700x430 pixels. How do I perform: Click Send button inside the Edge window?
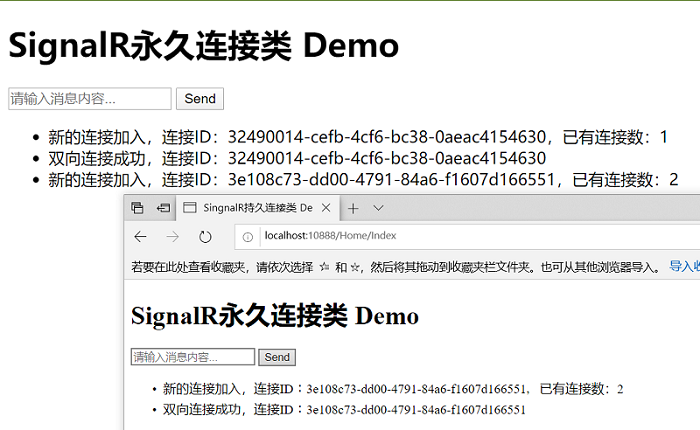[277, 357]
